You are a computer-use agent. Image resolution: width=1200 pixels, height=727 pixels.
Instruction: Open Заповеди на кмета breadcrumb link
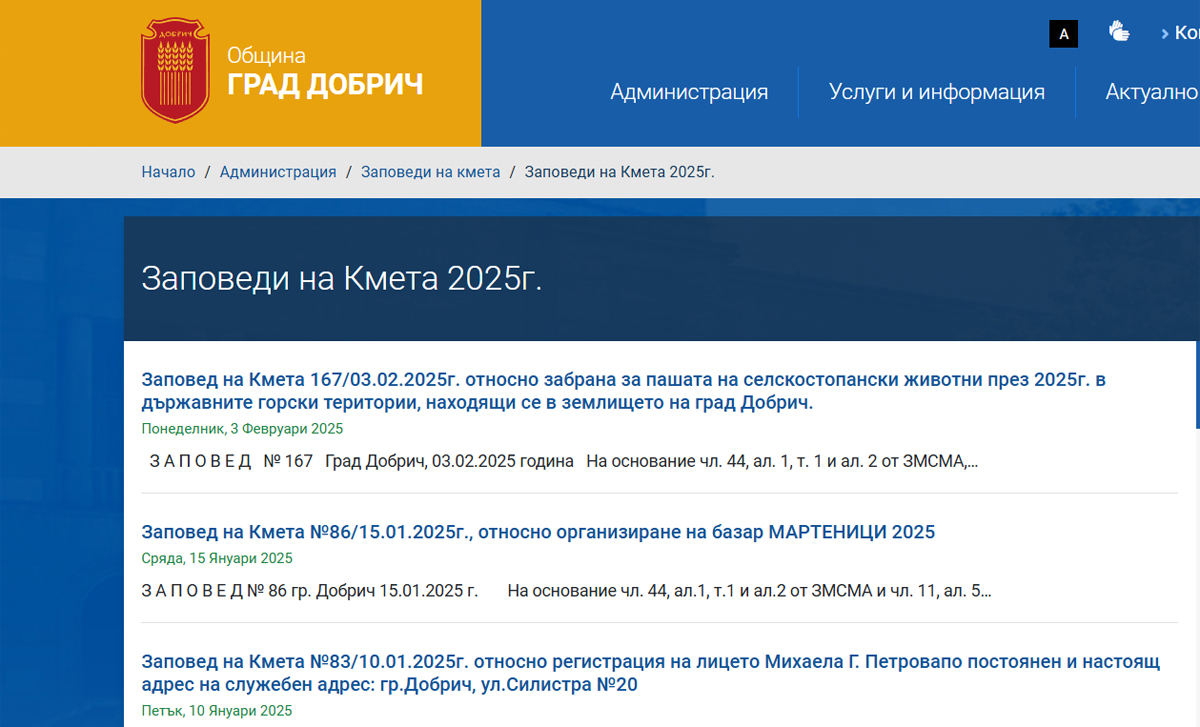(x=430, y=172)
